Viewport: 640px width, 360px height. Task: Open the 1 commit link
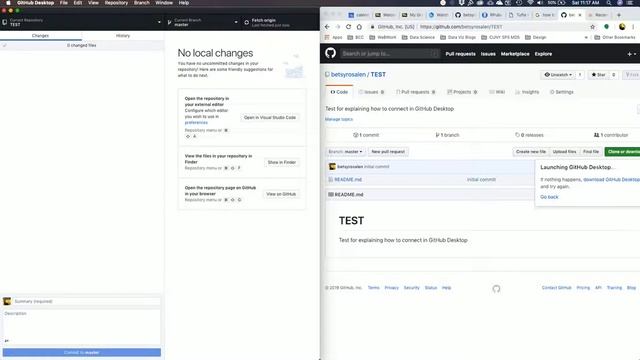tap(366, 135)
